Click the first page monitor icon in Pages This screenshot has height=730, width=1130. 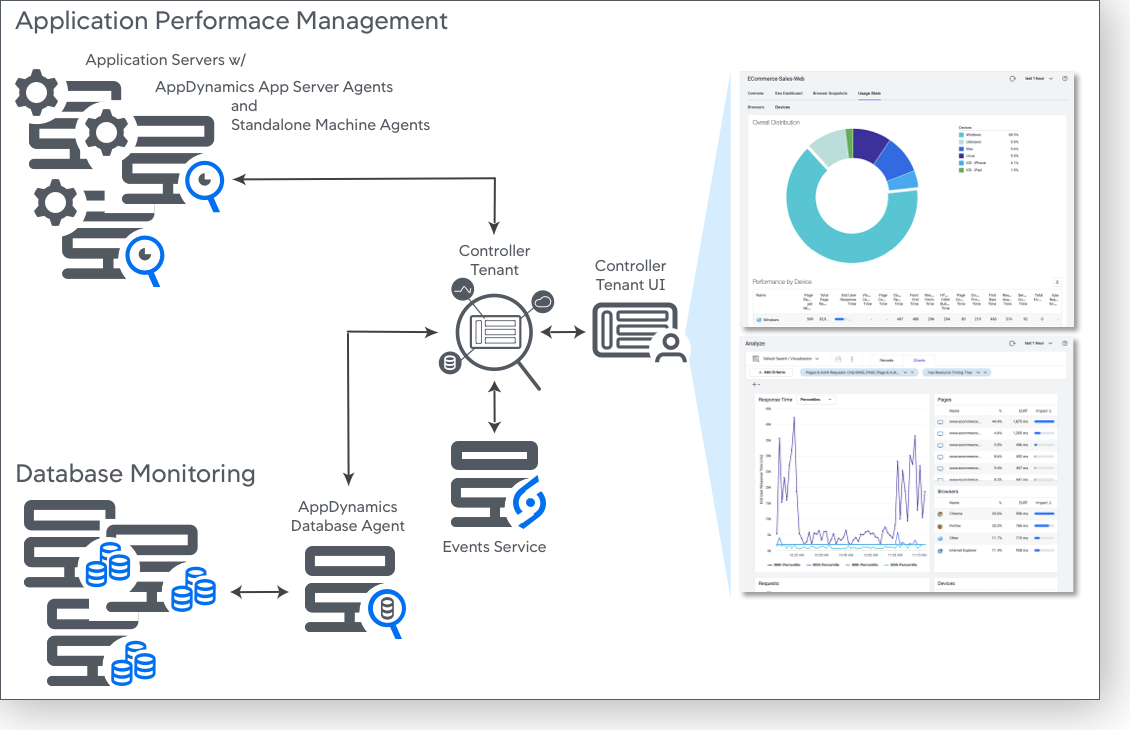coord(940,422)
